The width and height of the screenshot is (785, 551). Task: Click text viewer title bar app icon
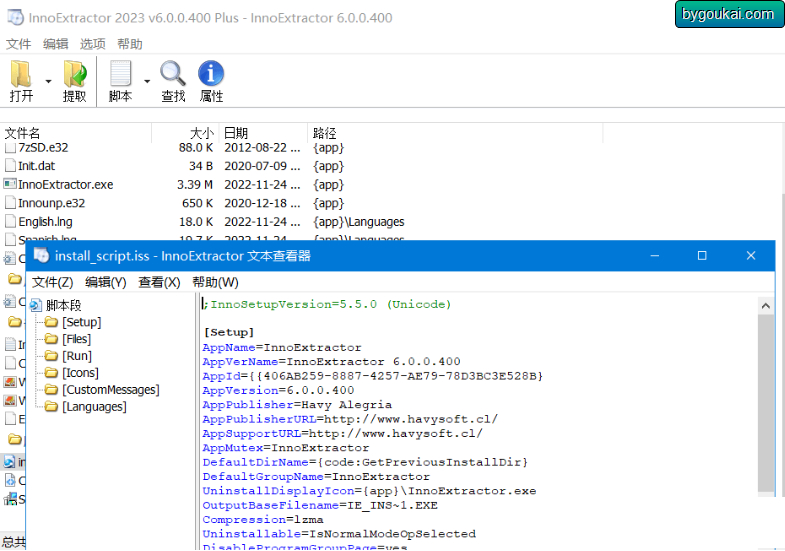click(x=41, y=256)
